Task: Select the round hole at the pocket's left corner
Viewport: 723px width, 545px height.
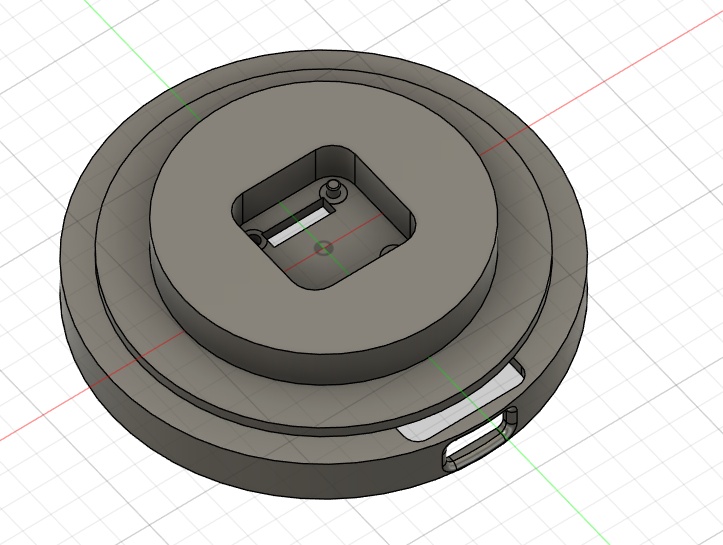Action: click(x=257, y=239)
